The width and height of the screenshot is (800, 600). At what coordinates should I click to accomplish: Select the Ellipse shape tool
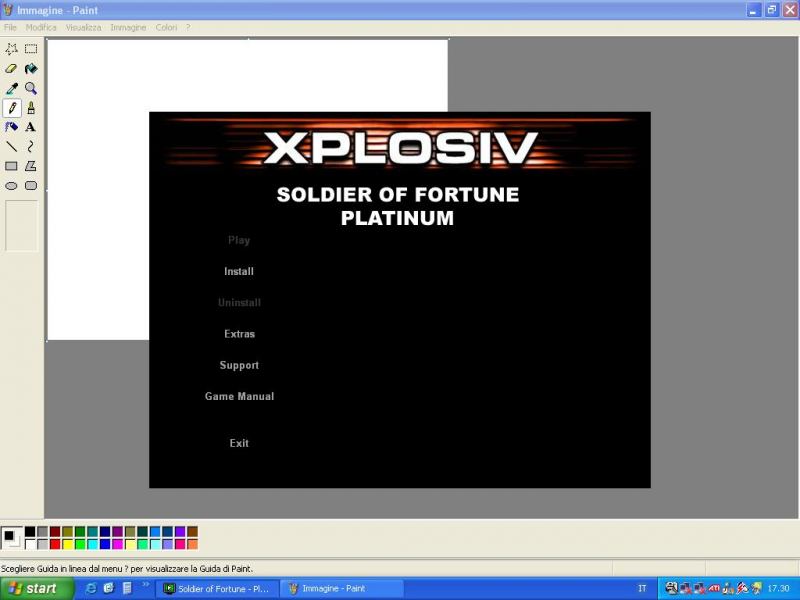[x=11, y=186]
